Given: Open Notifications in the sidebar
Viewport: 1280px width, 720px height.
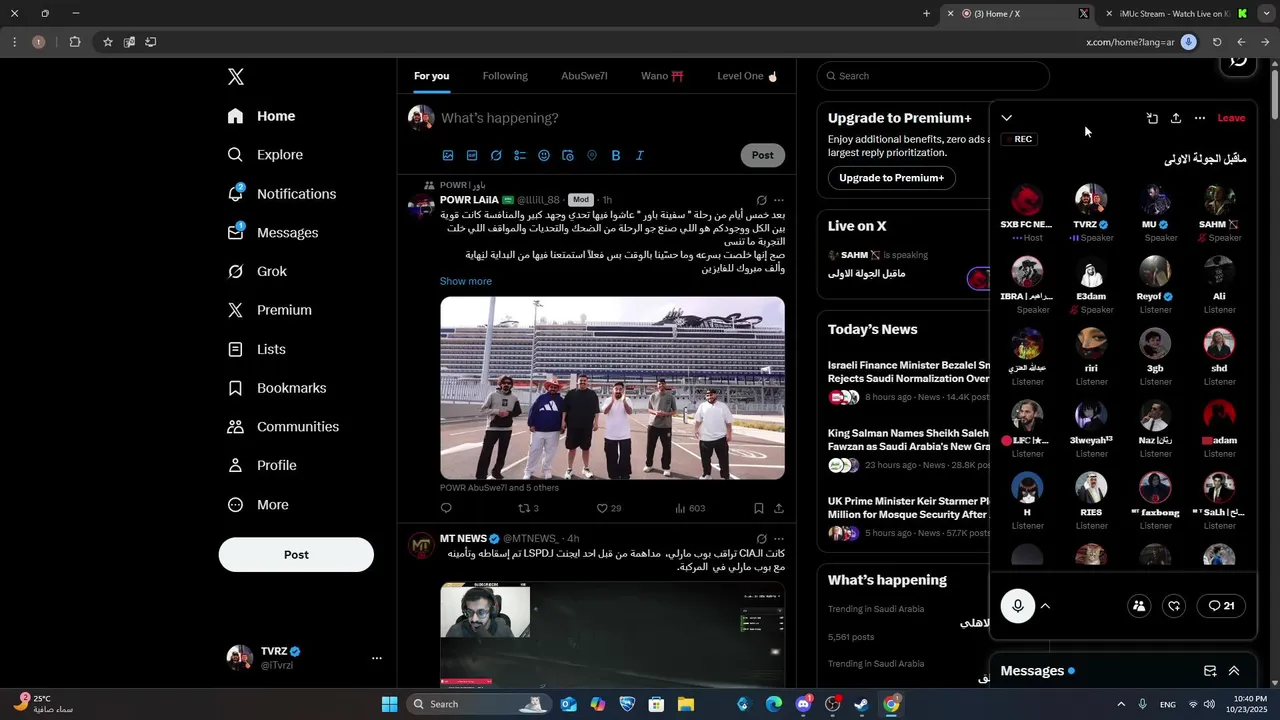Looking at the screenshot, I should click(282, 194).
